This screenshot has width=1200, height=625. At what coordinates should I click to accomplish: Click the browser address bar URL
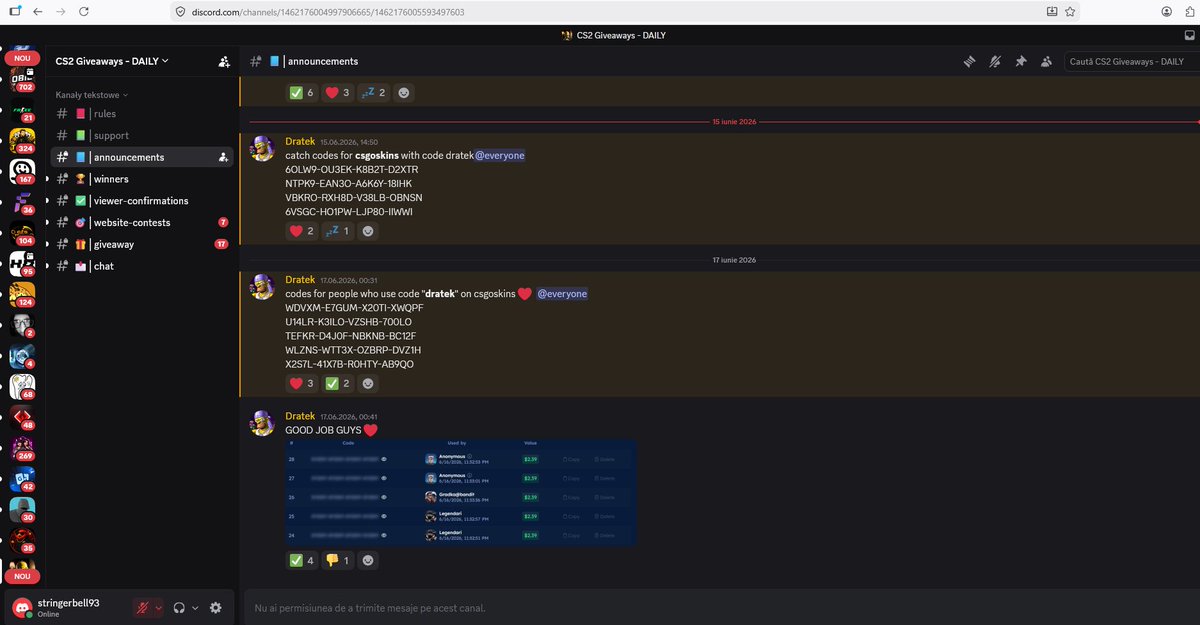click(327, 12)
